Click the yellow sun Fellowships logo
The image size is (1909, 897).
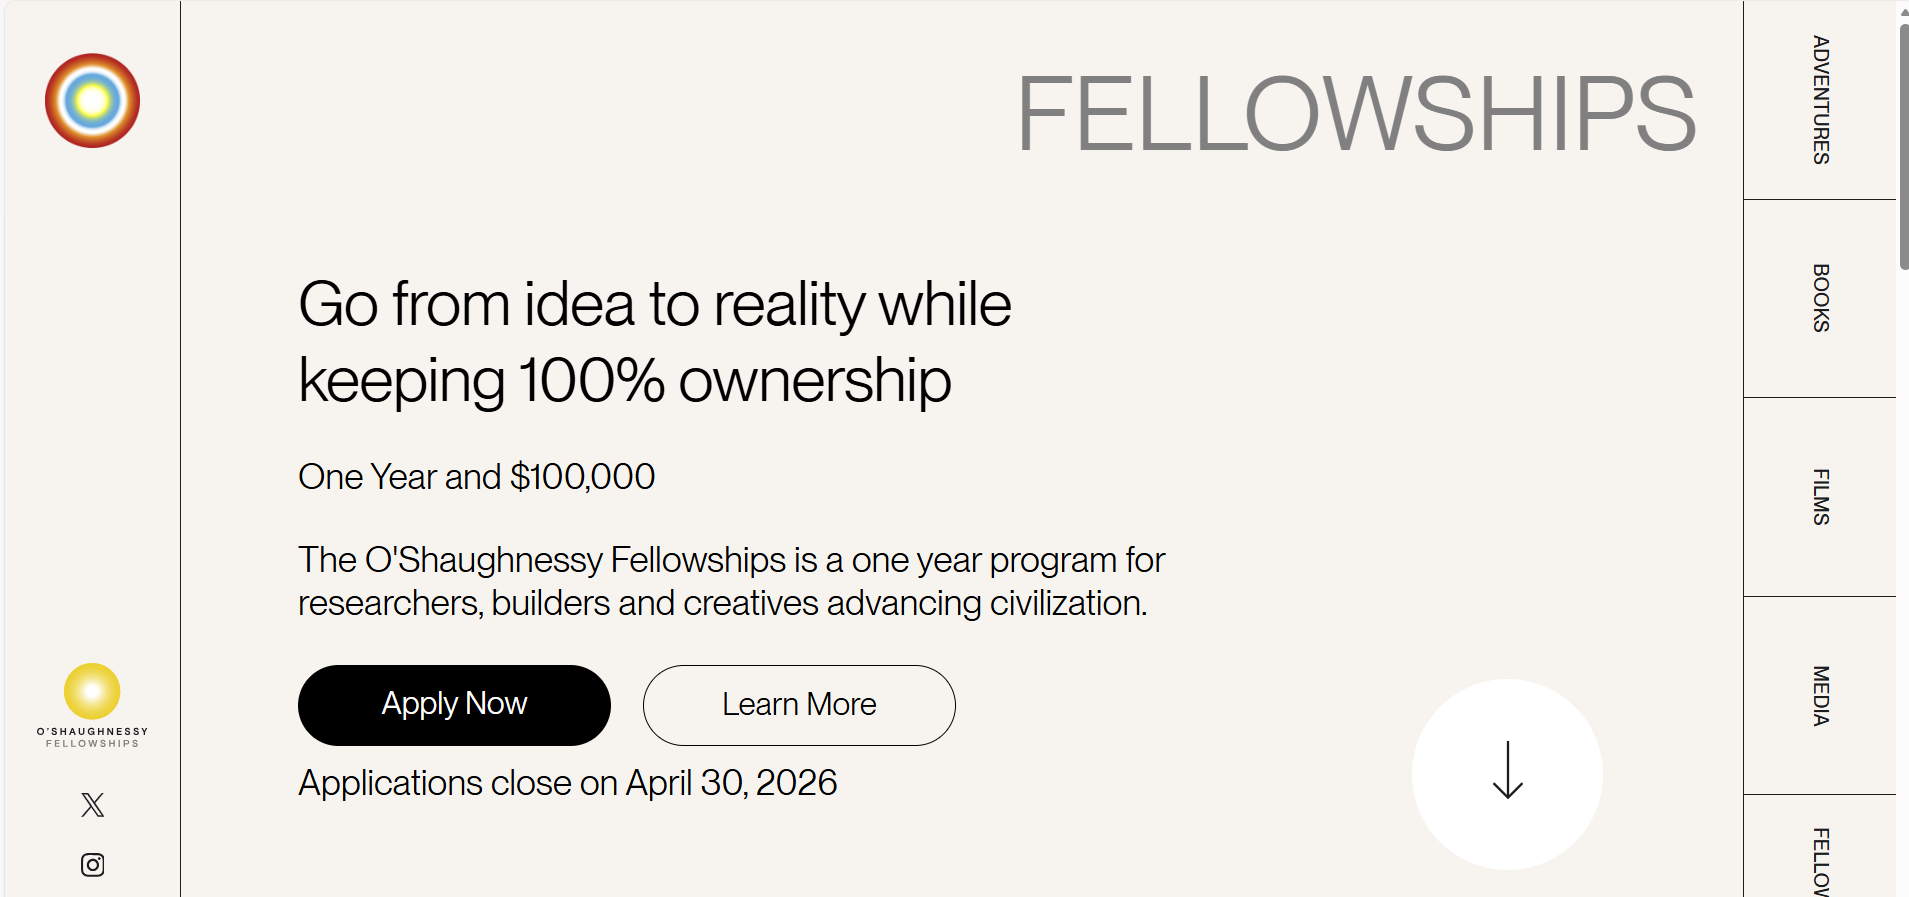click(x=92, y=691)
